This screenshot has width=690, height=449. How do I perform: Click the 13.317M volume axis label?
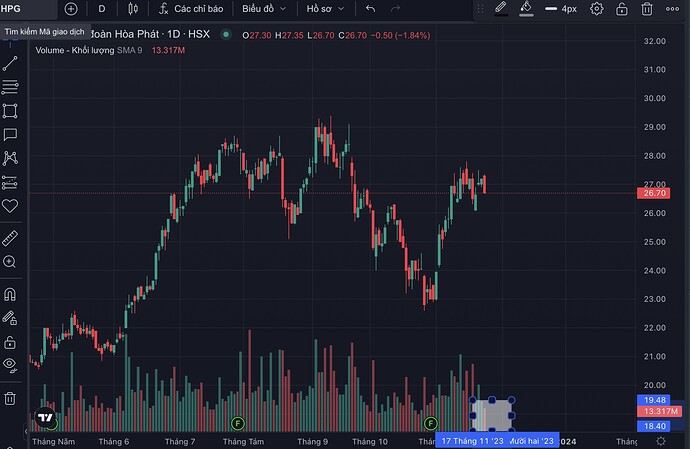660,411
